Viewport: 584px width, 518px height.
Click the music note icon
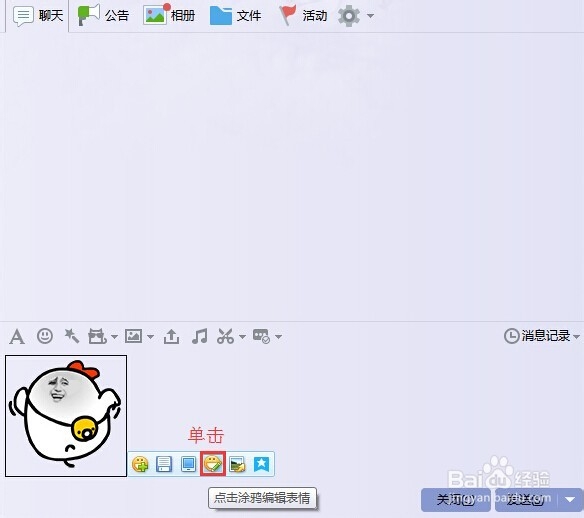point(199,336)
